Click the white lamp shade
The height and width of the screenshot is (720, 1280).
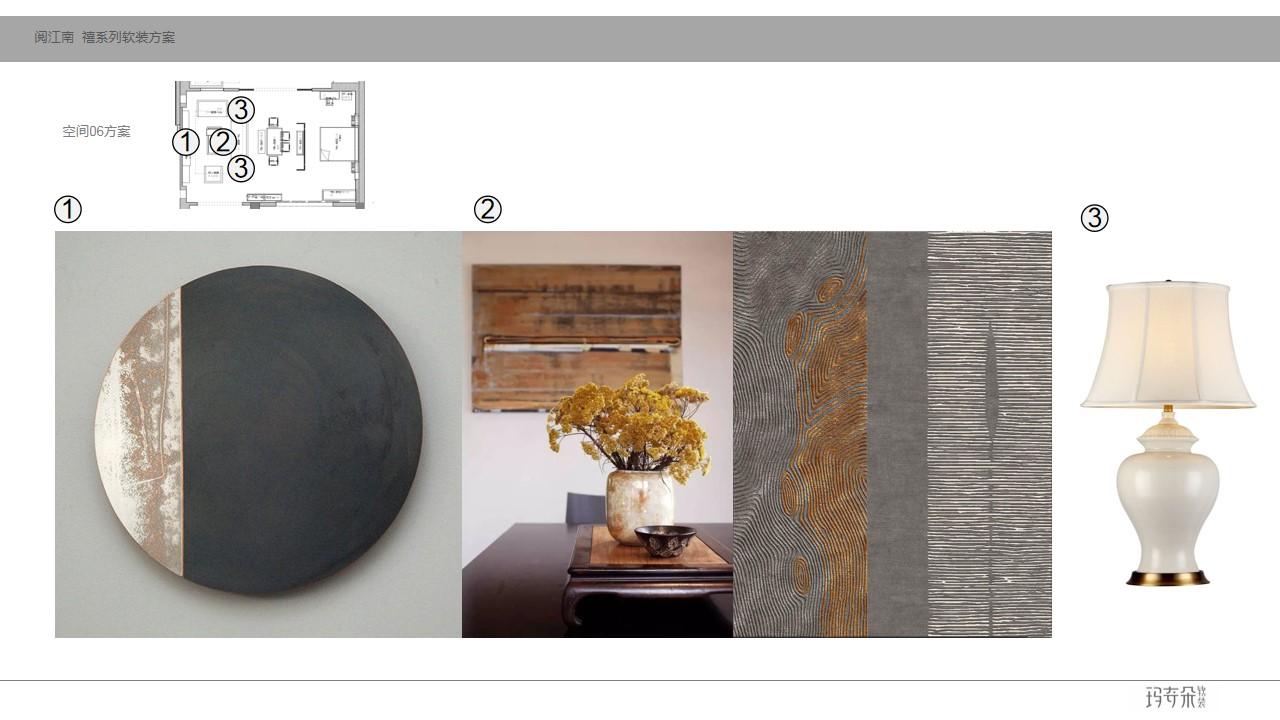click(1167, 346)
